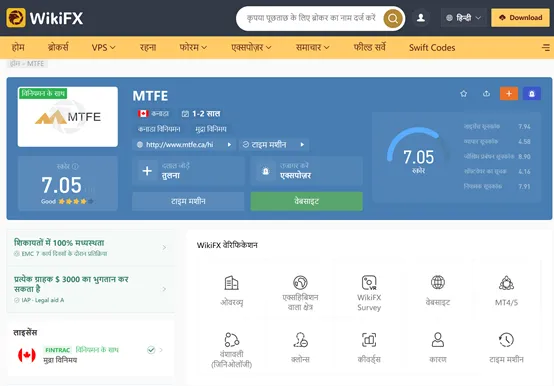This screenshot has width=554, height=386.
Task: Click the एक्सपोज़र exposure box
Action: click(x=306, y=171)
